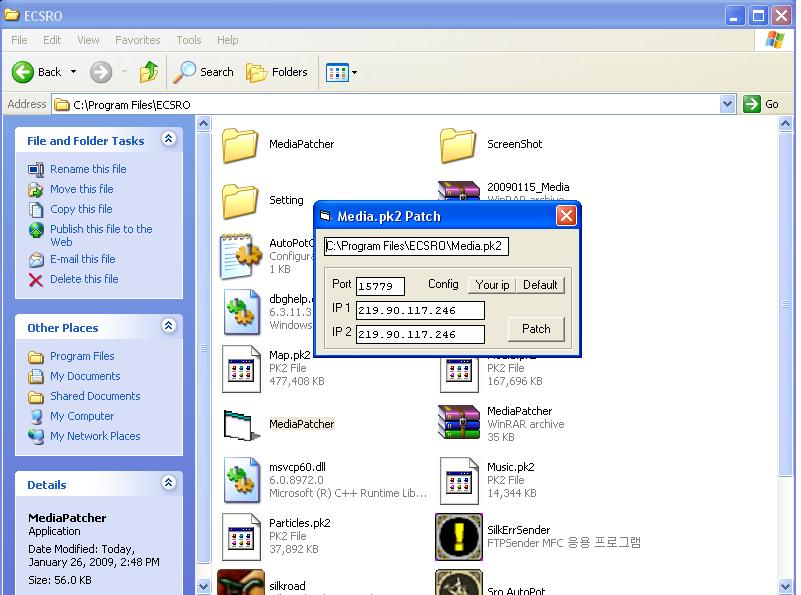
Task: Select the dbghelp.dll icon
Action: pyautogui.click(x=240, y=313)
